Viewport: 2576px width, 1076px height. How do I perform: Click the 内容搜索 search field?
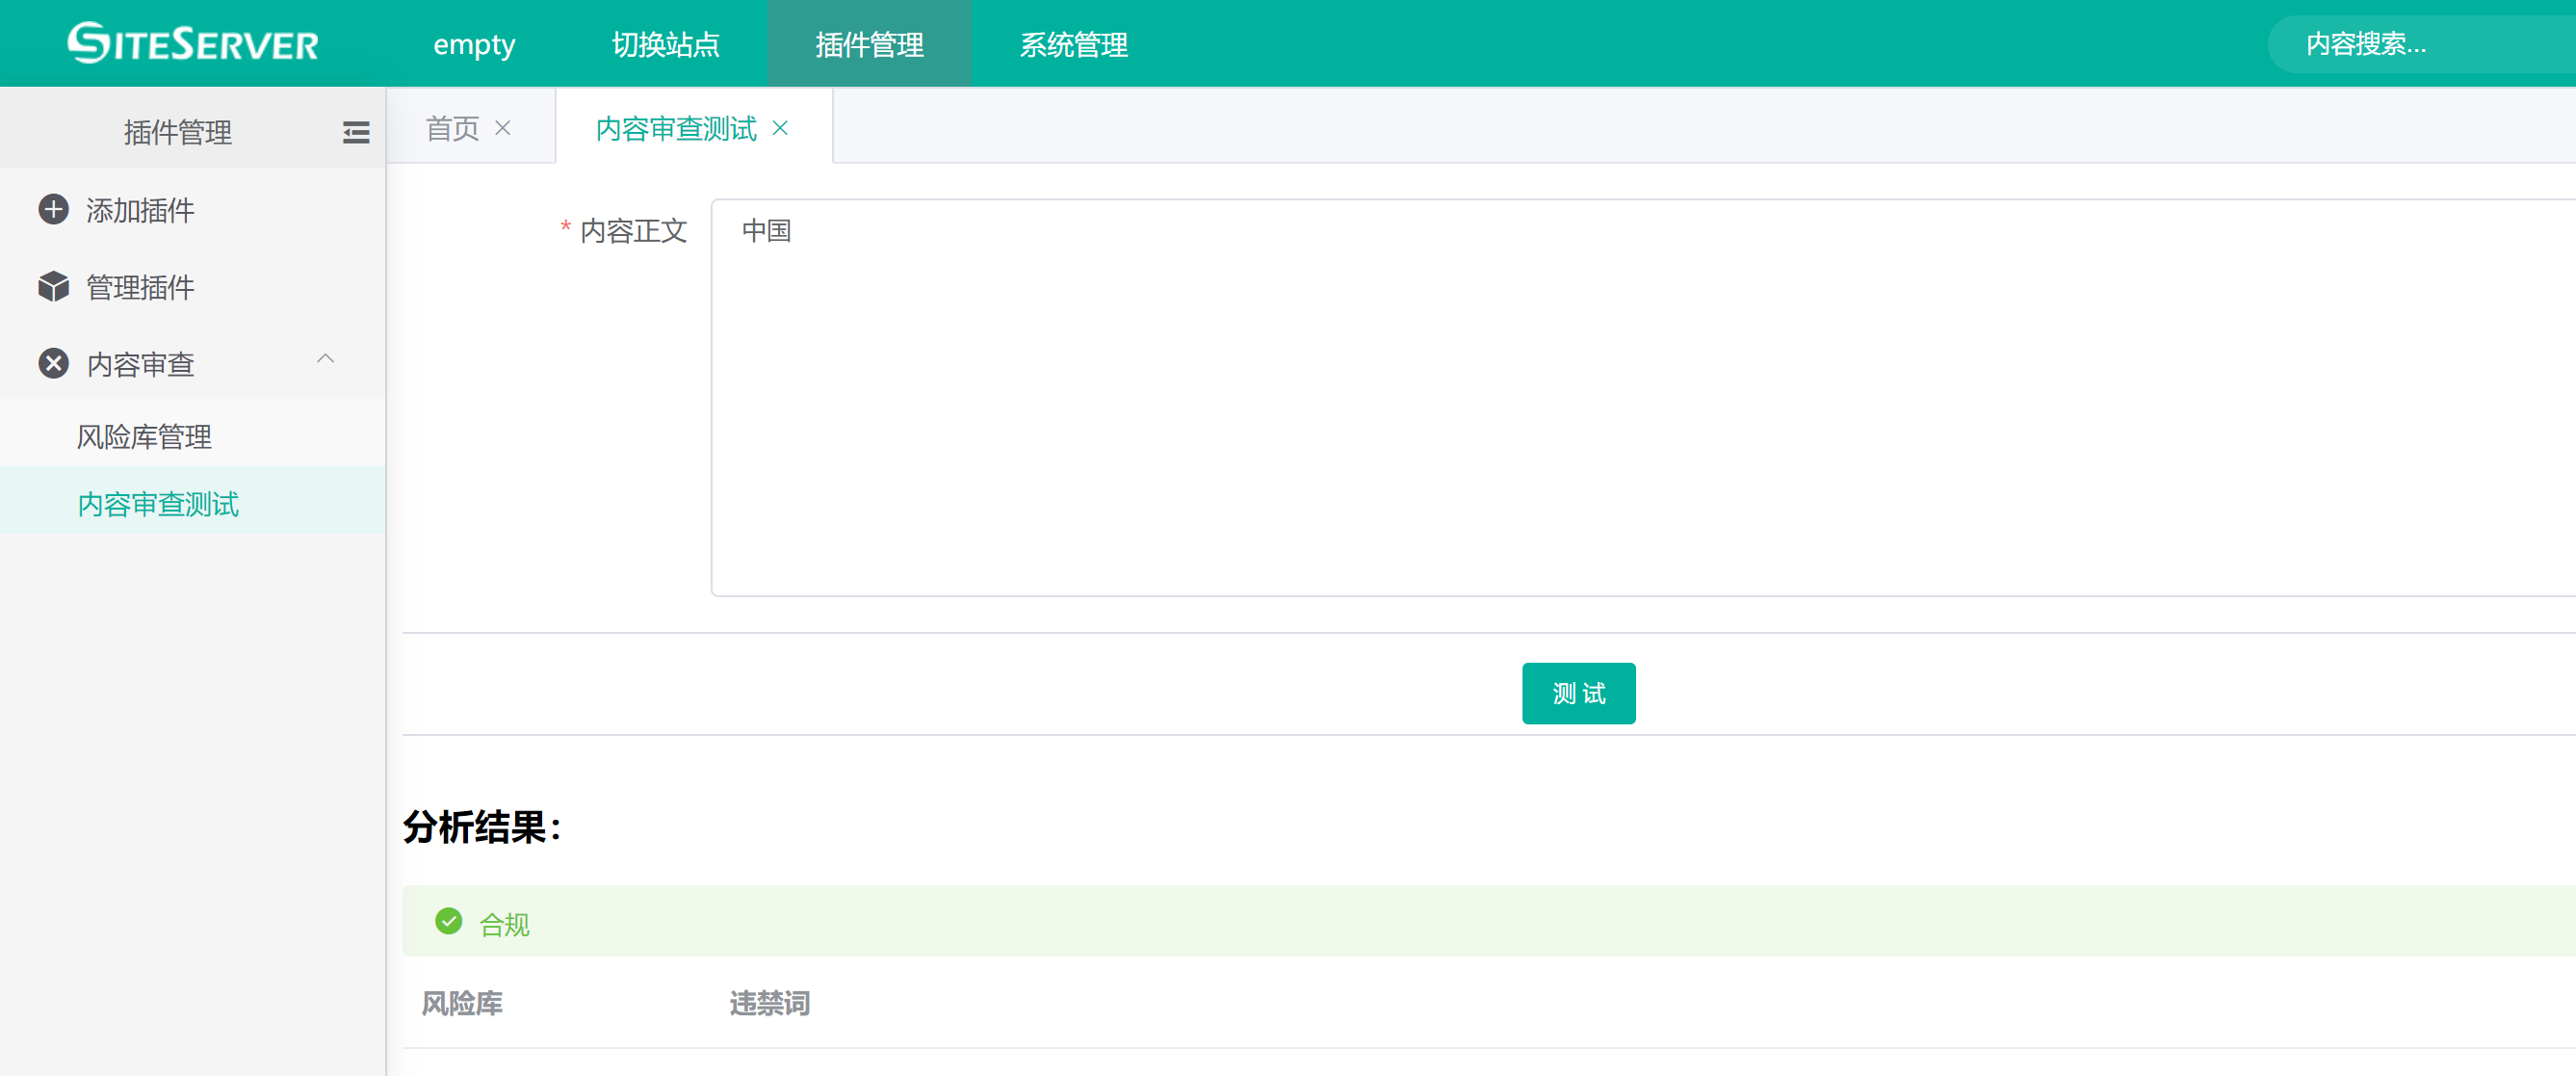(x=2420, y=44)
